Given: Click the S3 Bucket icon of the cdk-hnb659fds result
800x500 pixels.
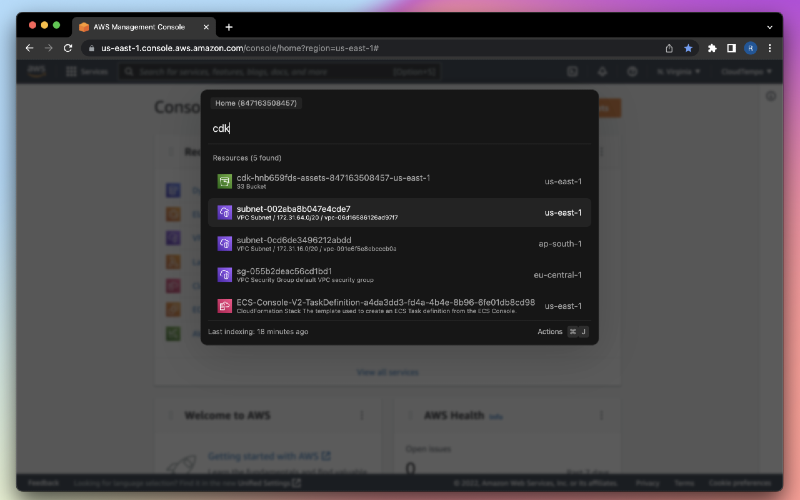Looking at the screenshot, I should [x=224, y=181].
